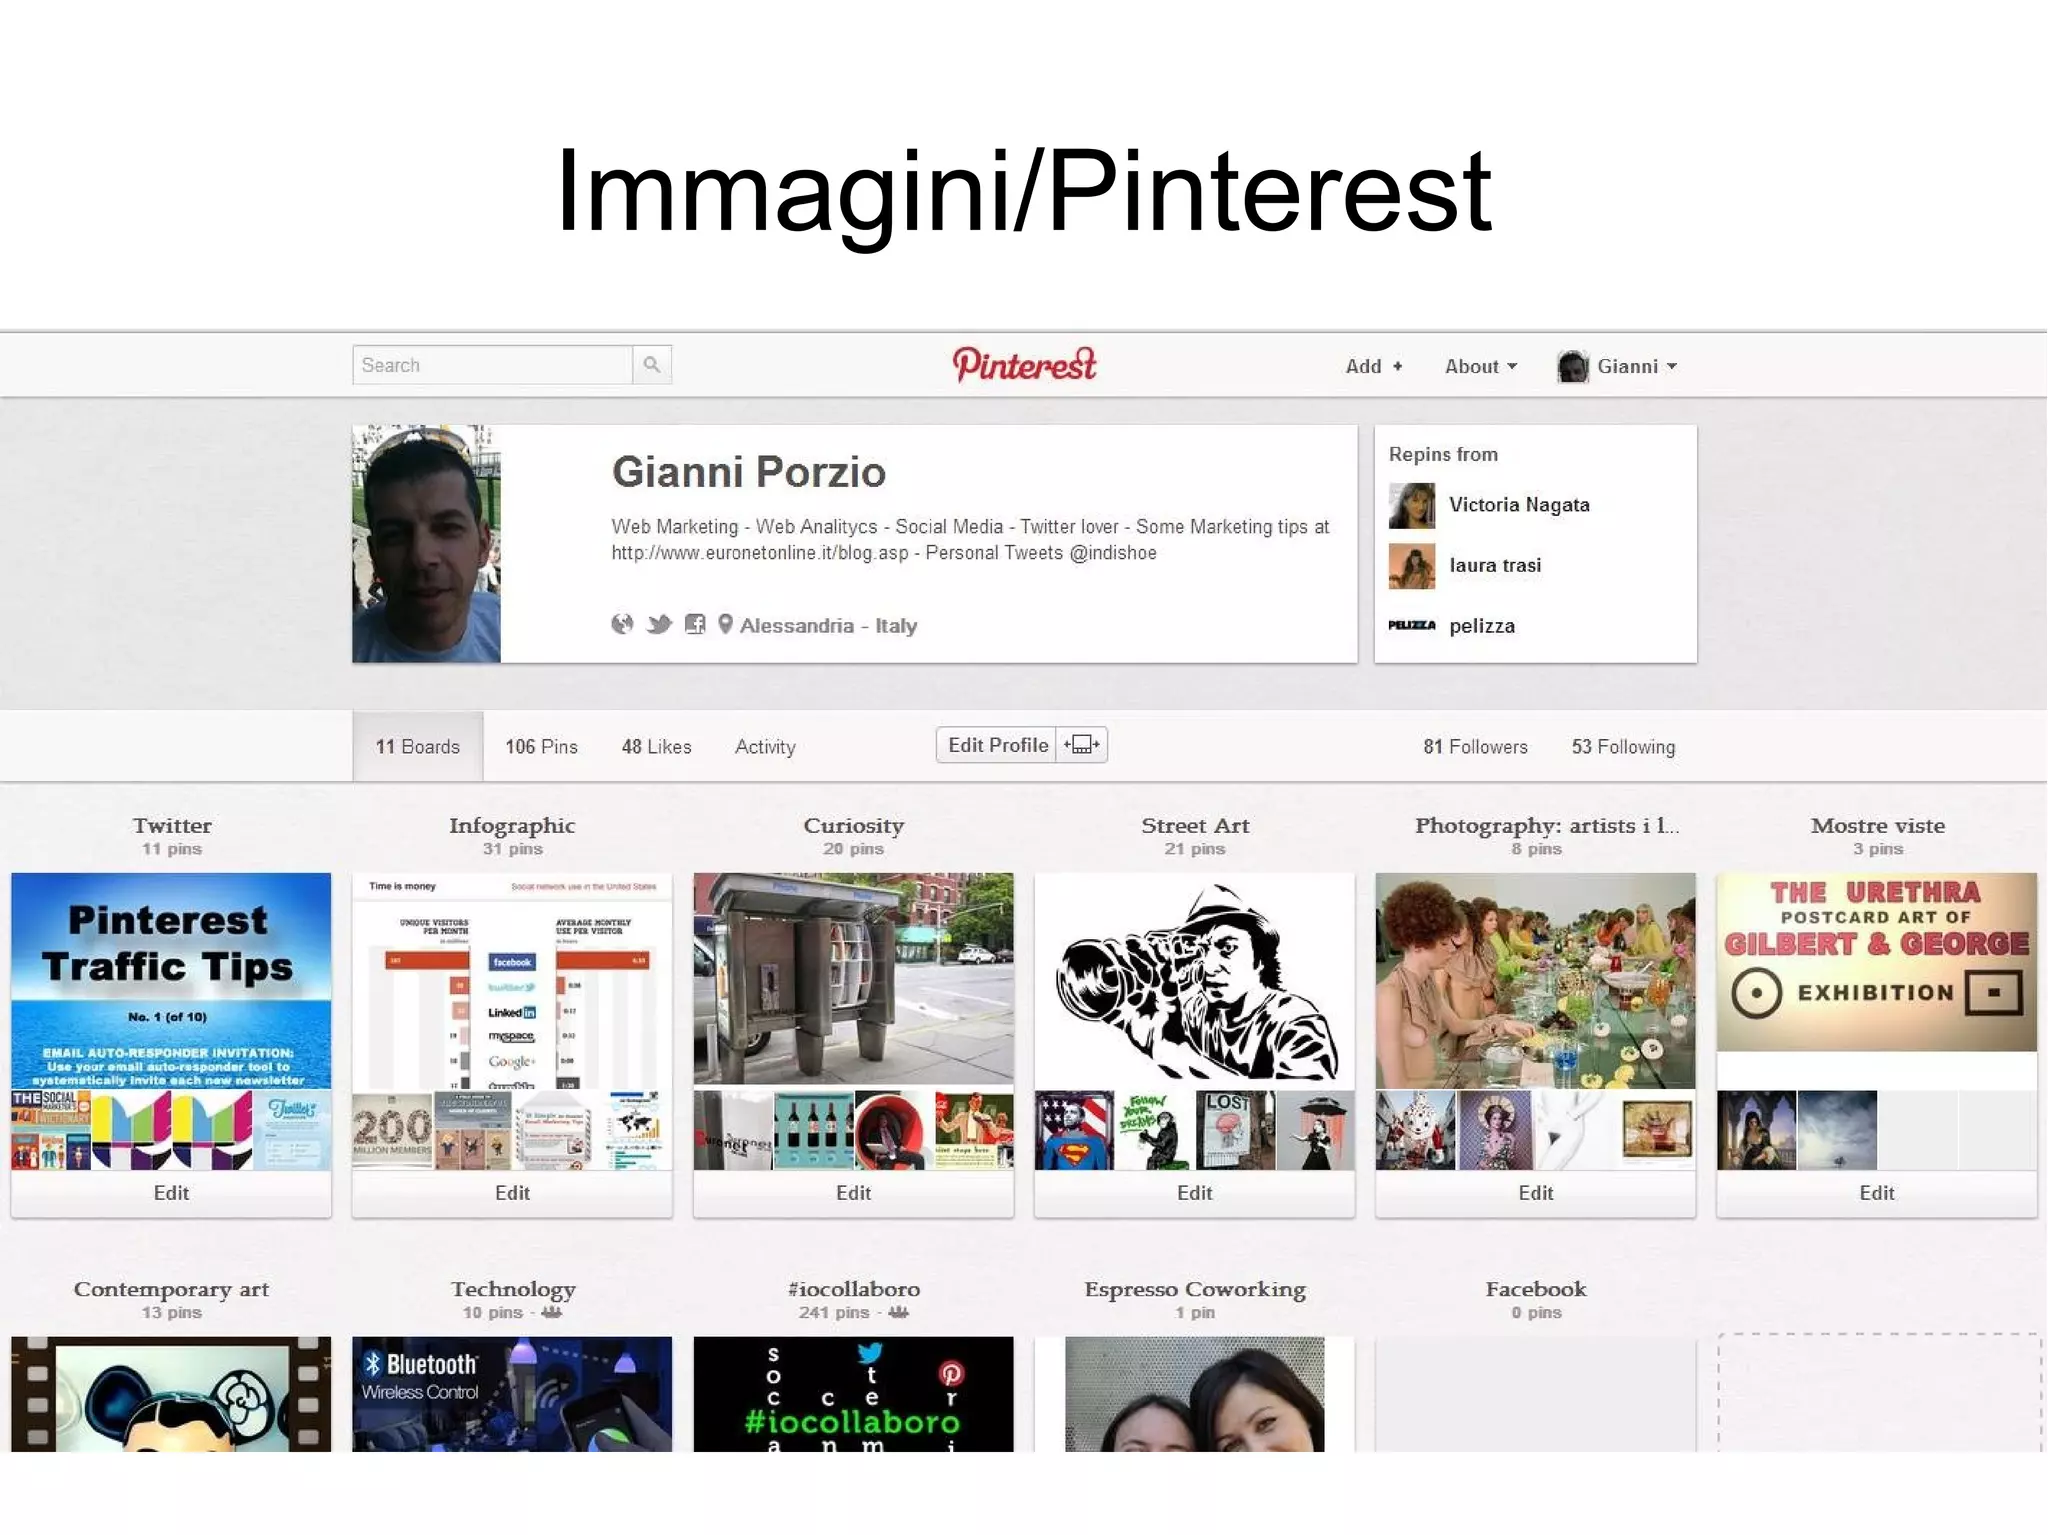Open the Superman thumbnail in Street Art
The width and height of the screenshot is (2048, 1535).
tap(1074, 1130)
